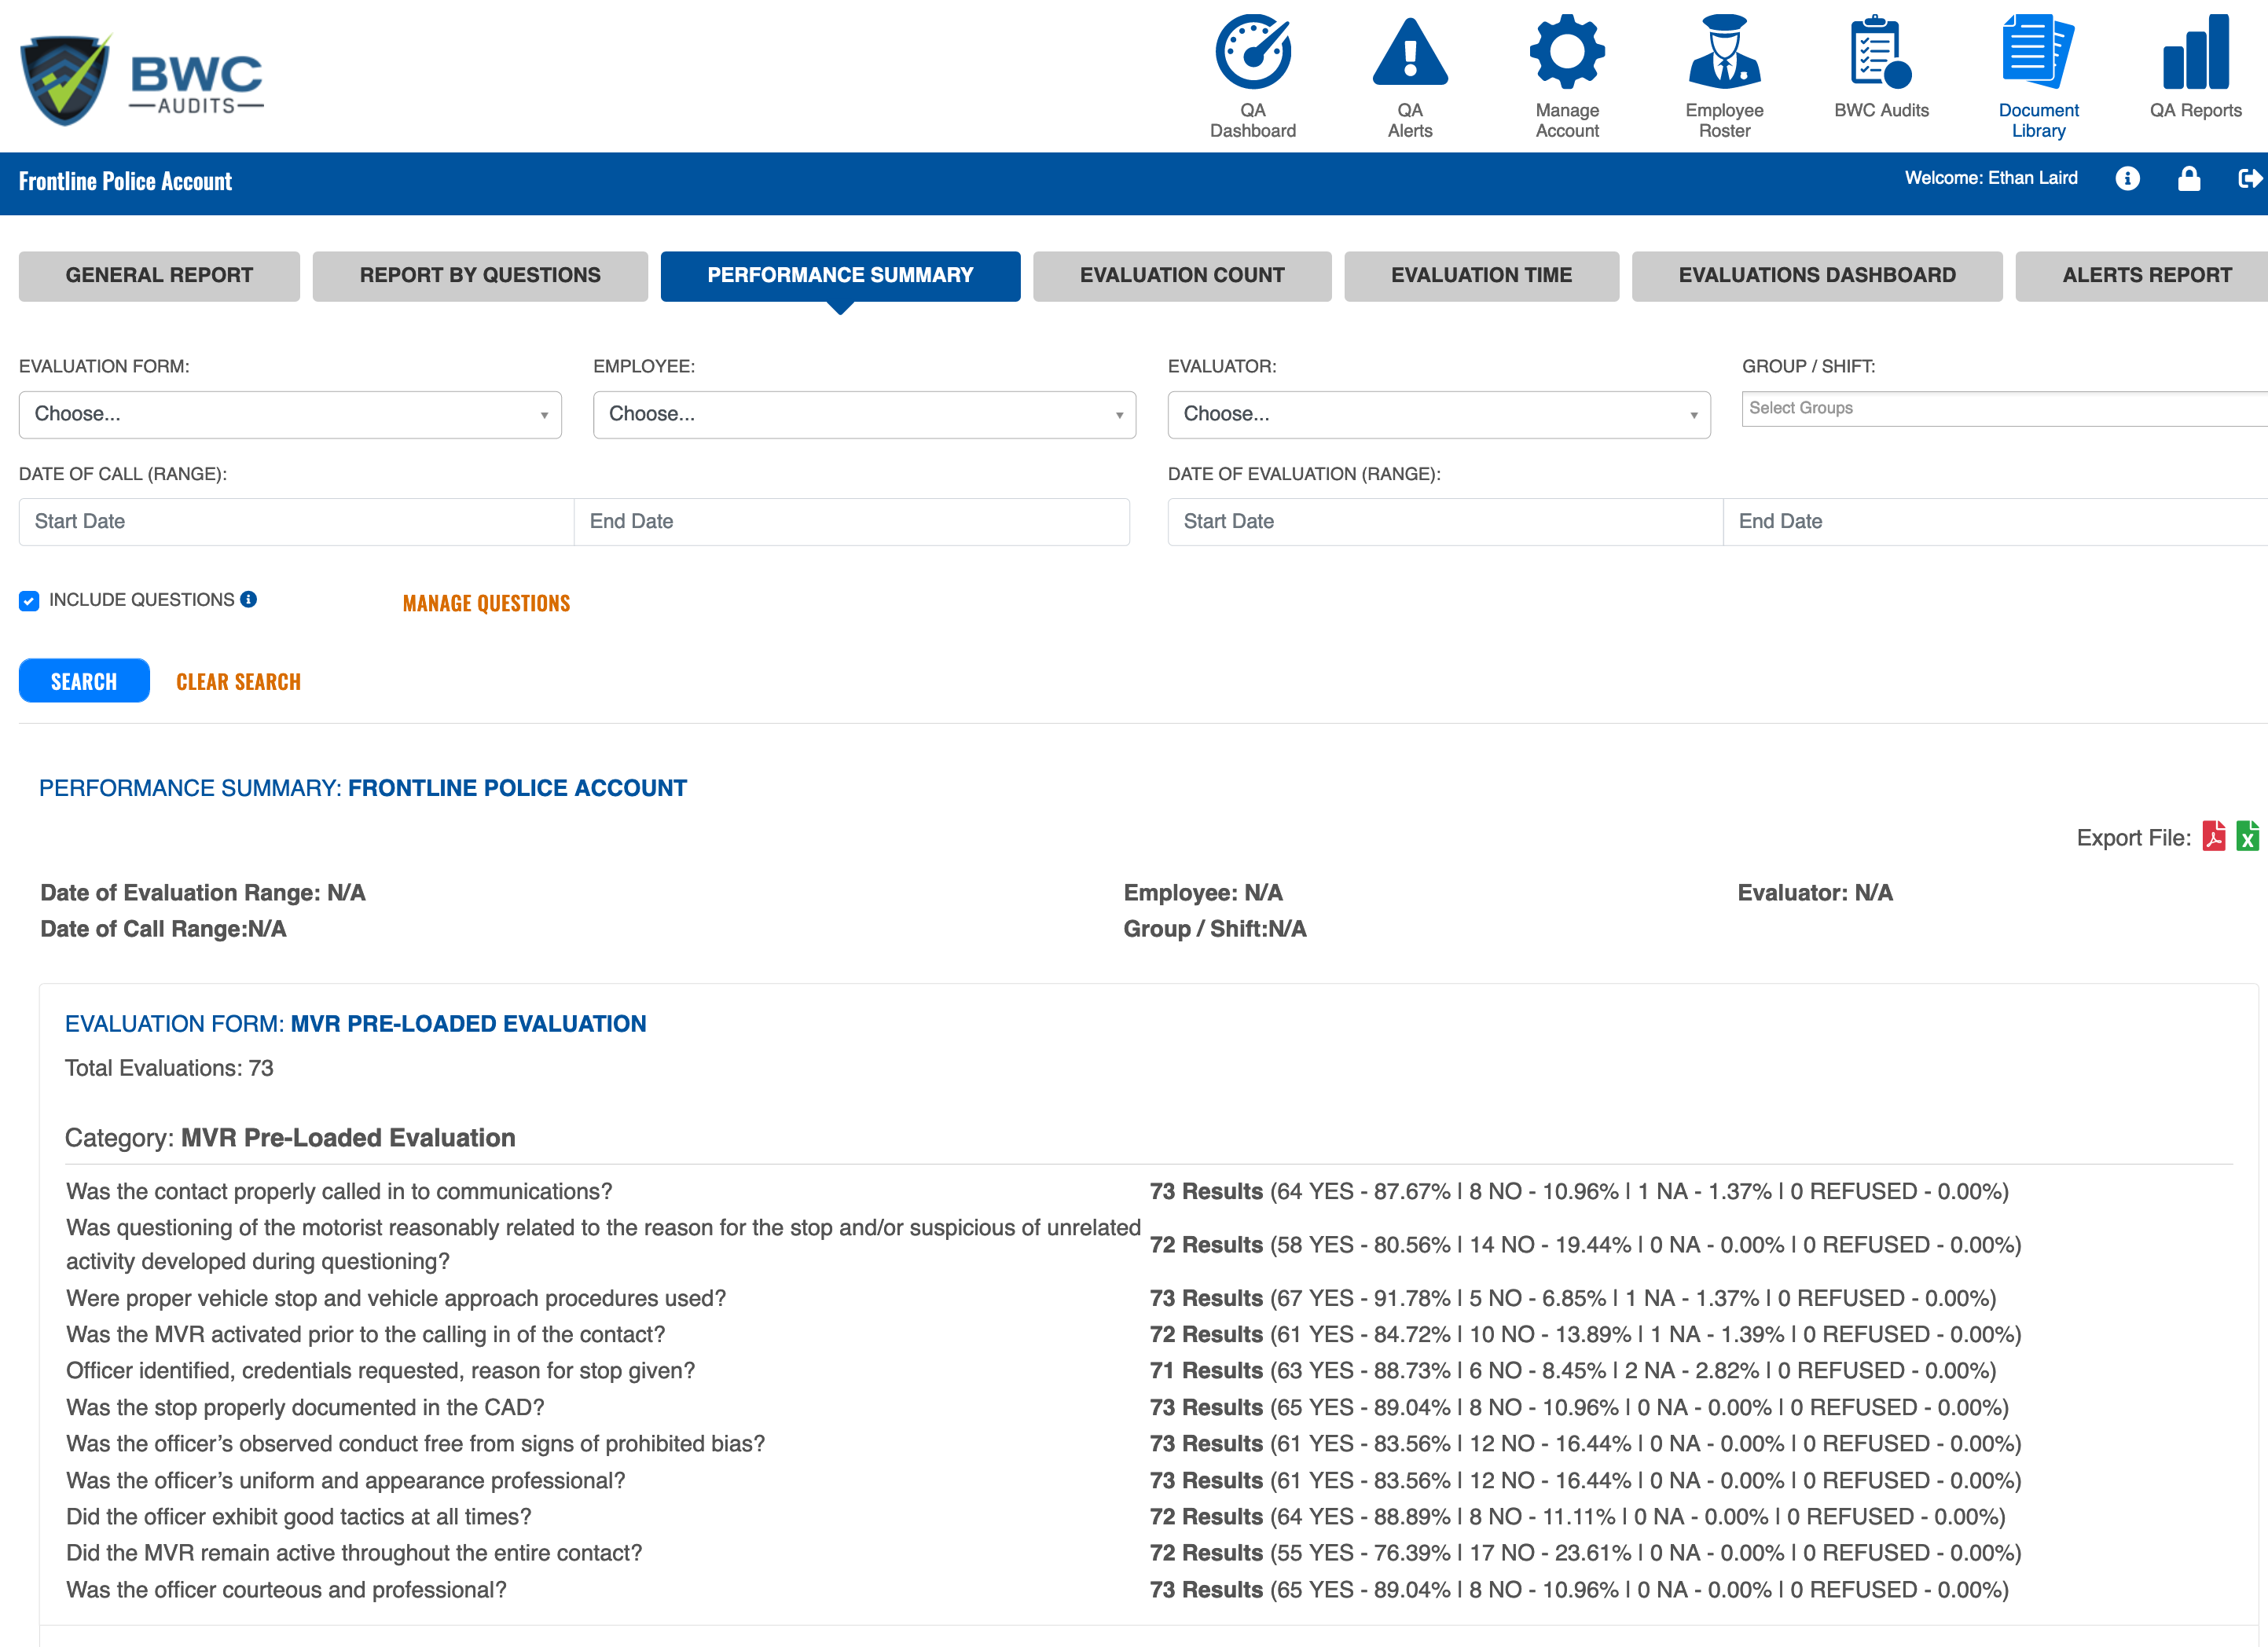Image resolution: width=2268 pixels, height=1647 pixels.
Task: Click Date of Evaluation Start Date field
Action: click(1445, 522)
